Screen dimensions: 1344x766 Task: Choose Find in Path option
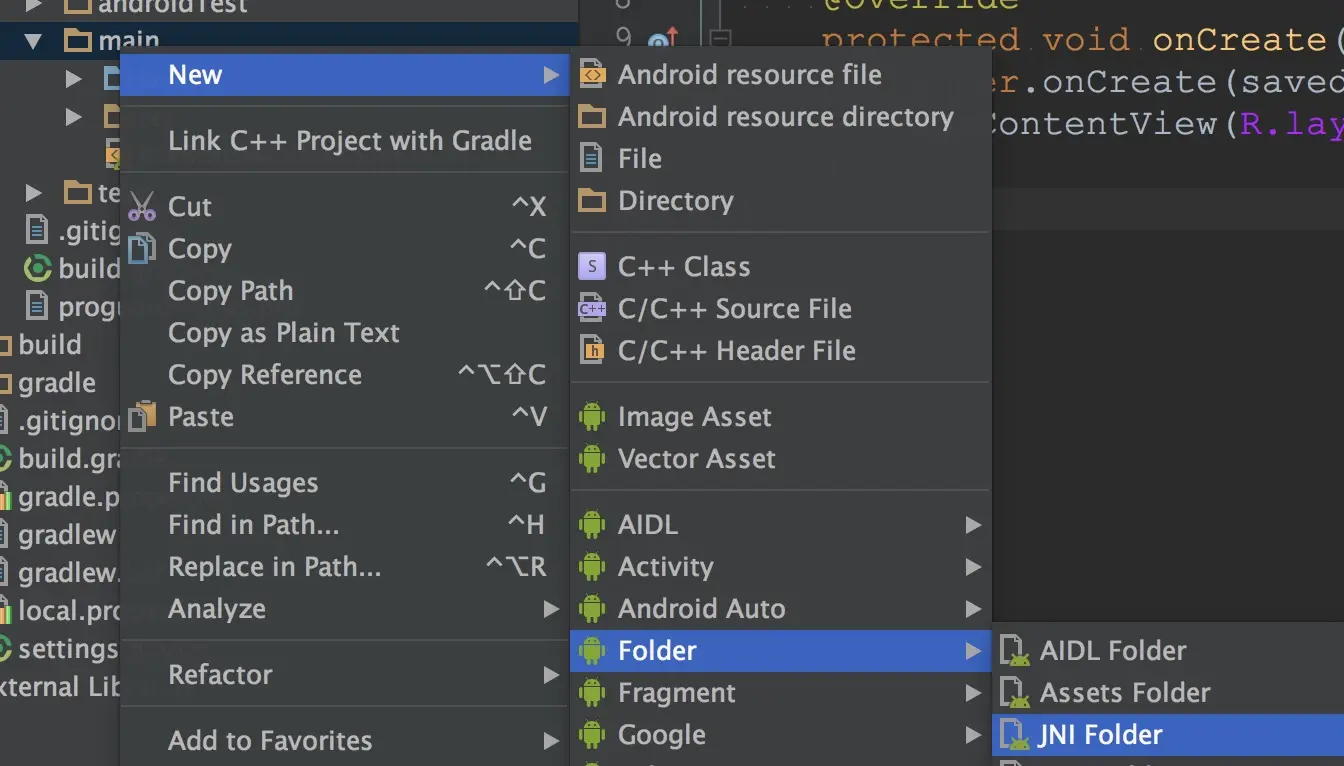[253, 525]
